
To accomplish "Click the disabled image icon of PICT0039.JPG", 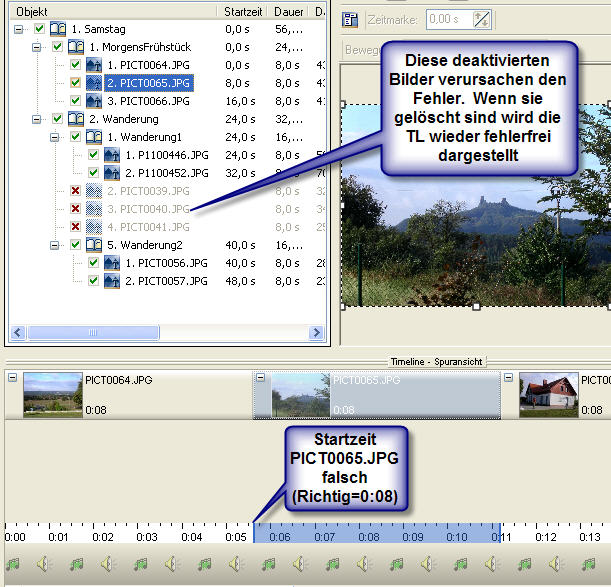I will tap(93, 191).
